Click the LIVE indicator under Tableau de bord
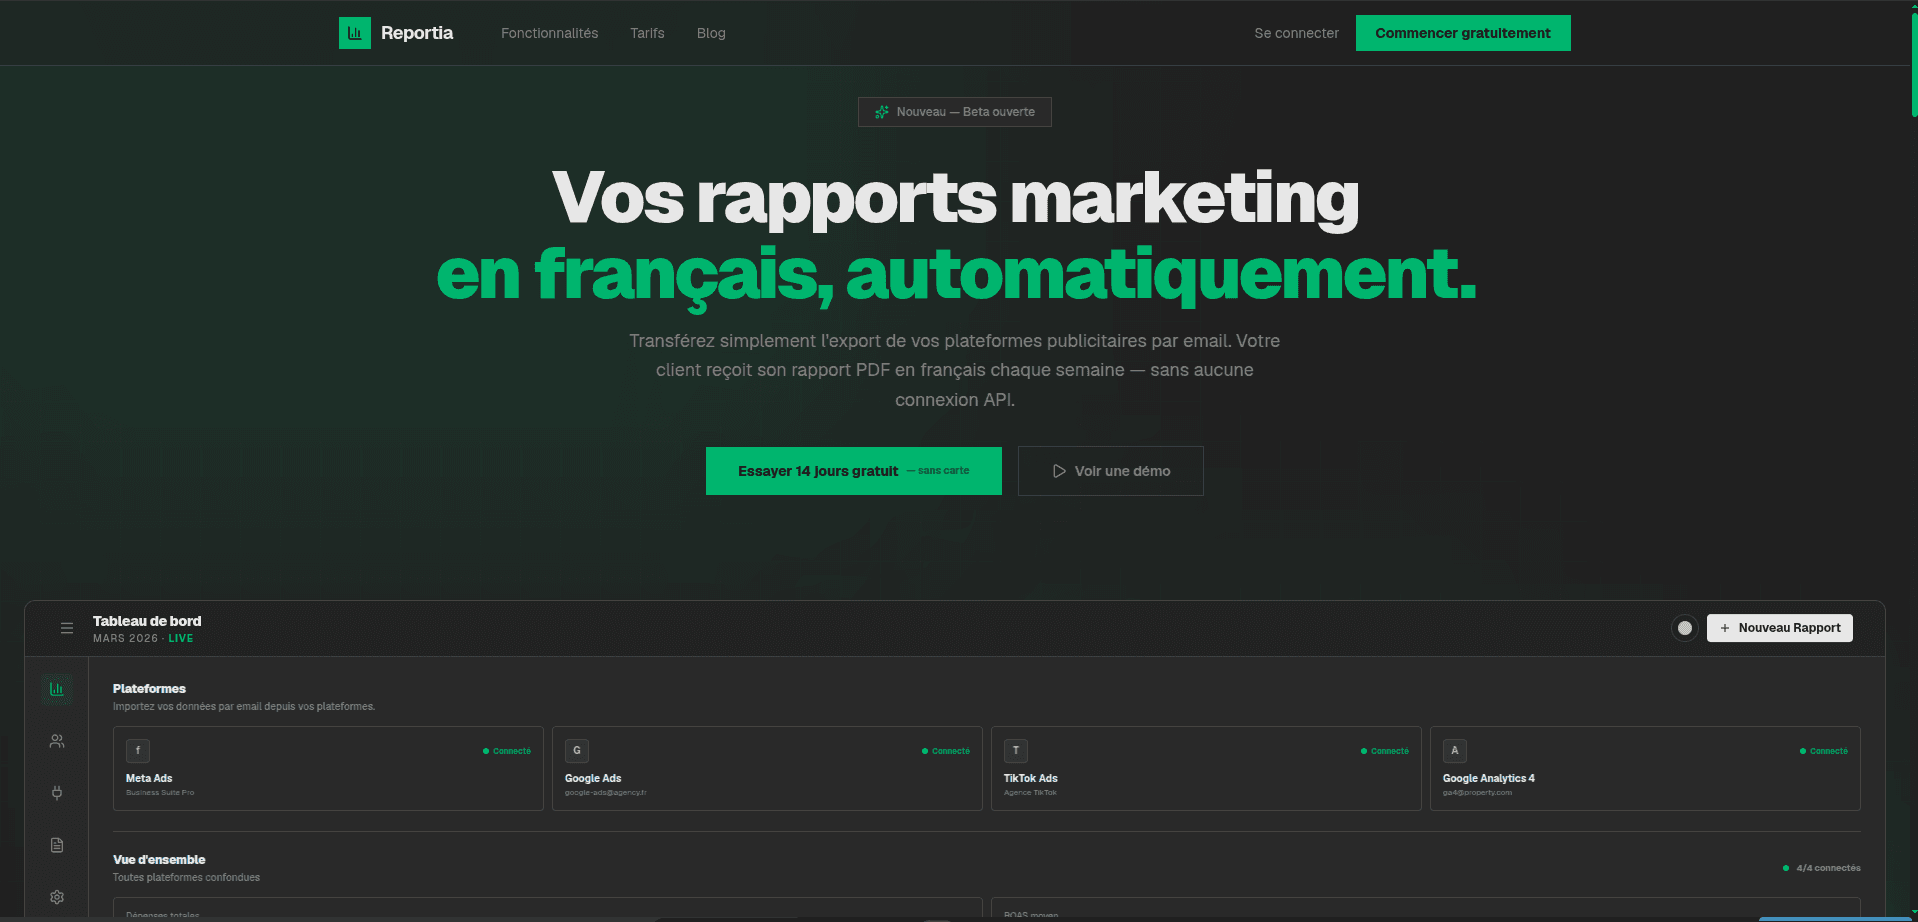Screen dimensions: 1918x922 point(181,638)
